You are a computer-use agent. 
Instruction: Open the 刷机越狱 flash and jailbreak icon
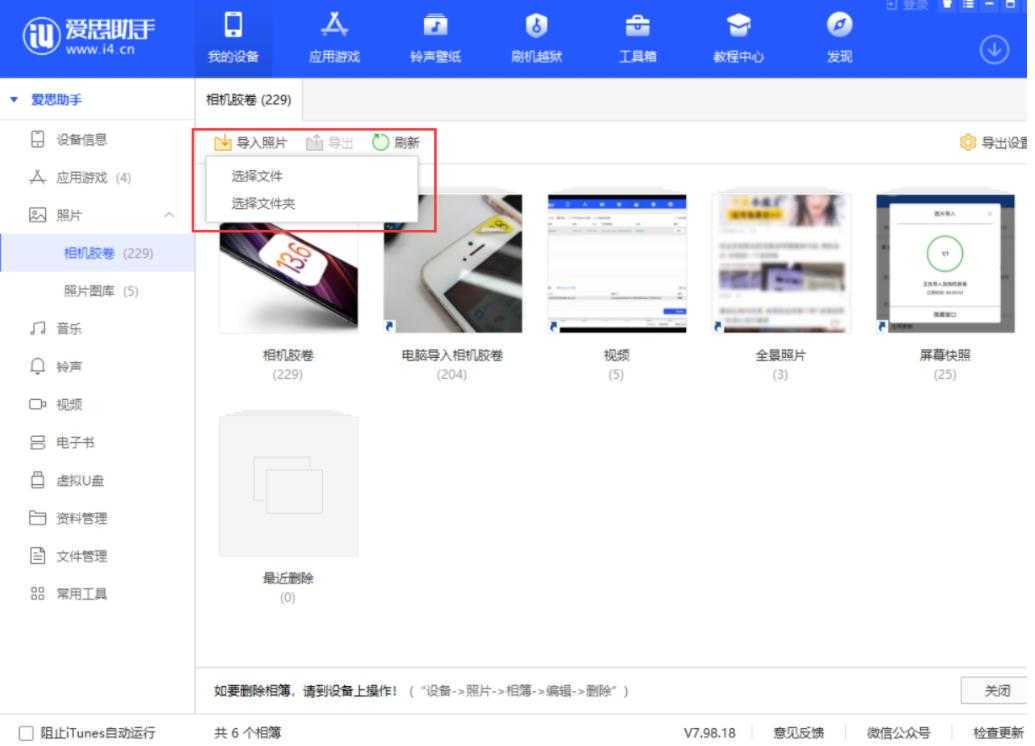536,26
